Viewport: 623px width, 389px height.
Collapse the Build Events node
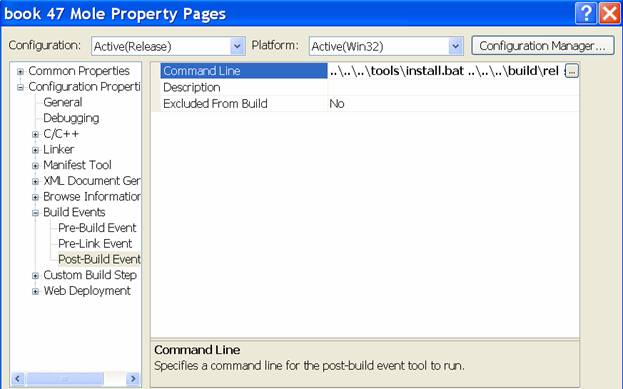coord(35,213)
